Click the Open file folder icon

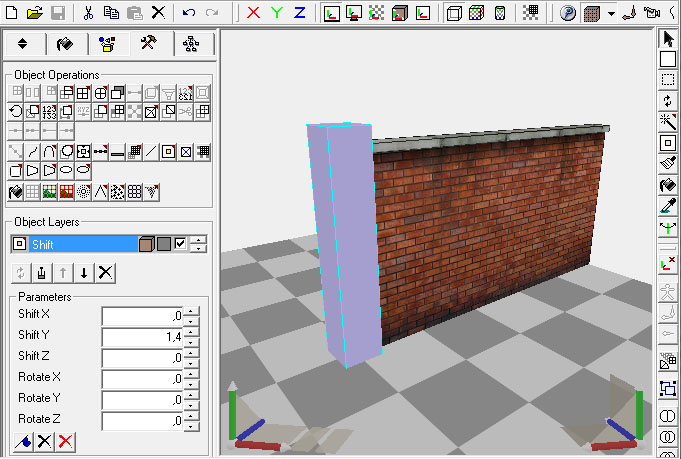click(x=35, y=13)
